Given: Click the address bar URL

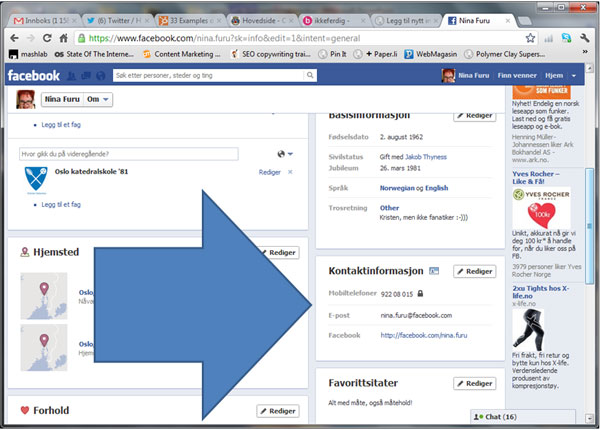Looking at the screenshot, I should pyautogui.click(x=224, y=38).
